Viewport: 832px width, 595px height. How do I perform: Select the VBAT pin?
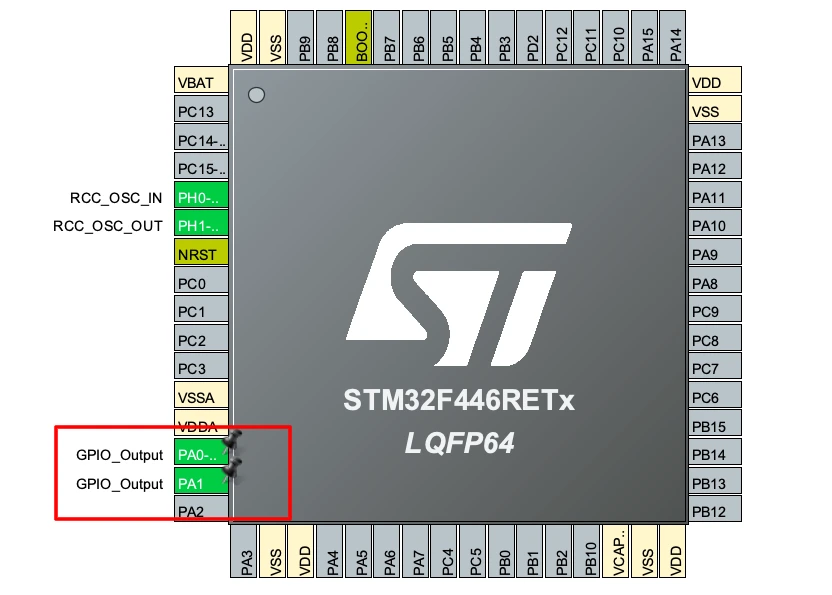(202, 82)
